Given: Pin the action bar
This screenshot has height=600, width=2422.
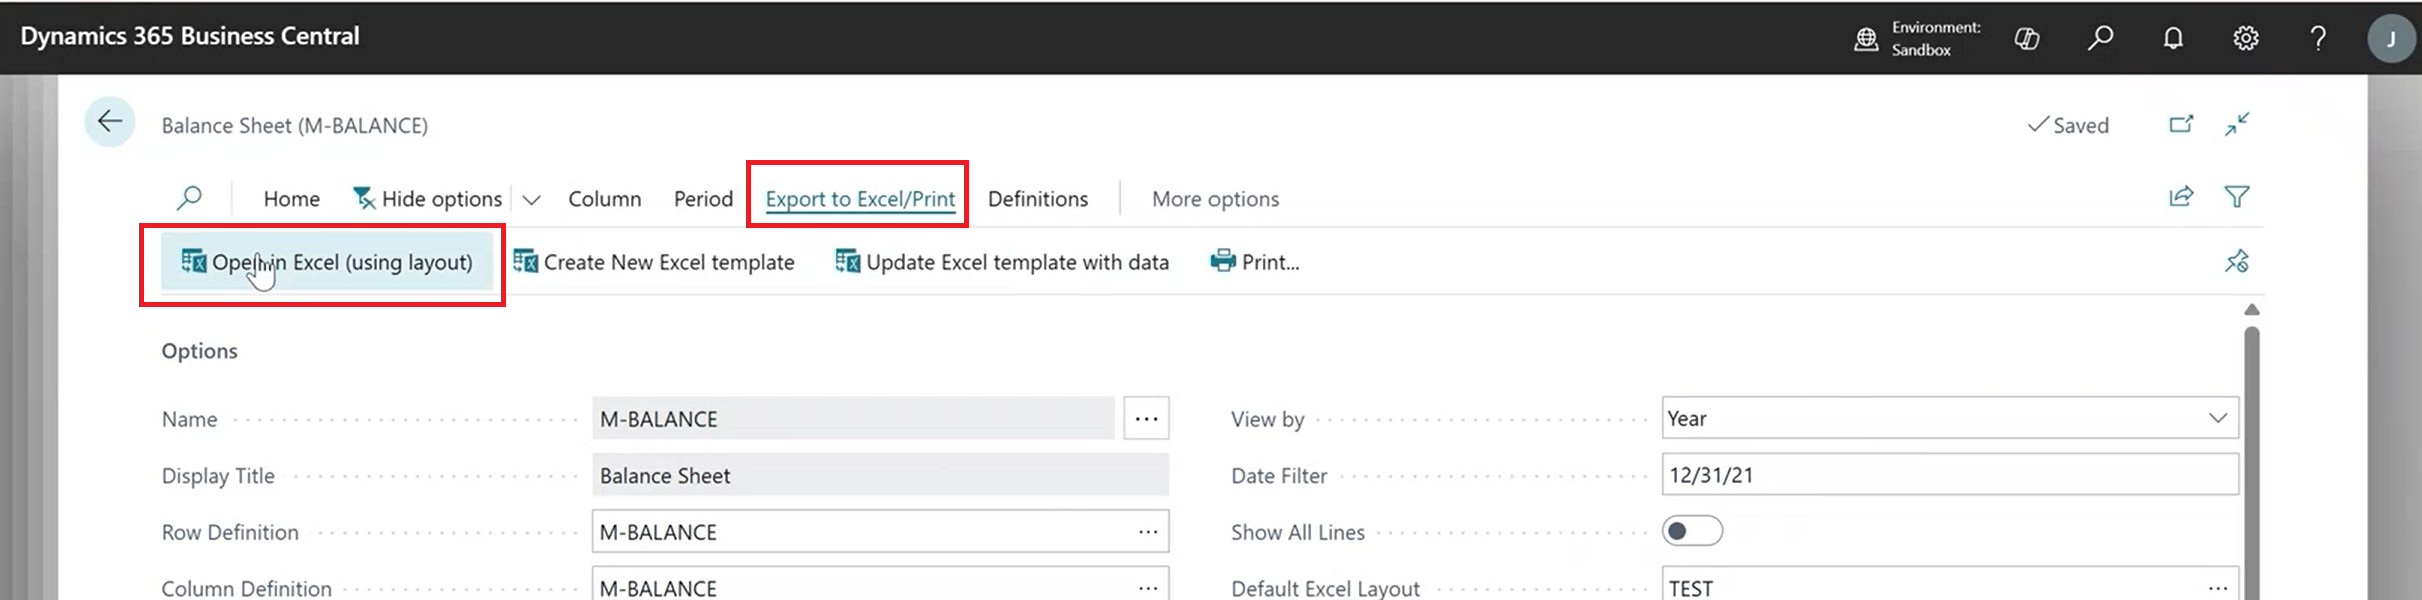Looking at the screenshot, I should (2237, 261).
